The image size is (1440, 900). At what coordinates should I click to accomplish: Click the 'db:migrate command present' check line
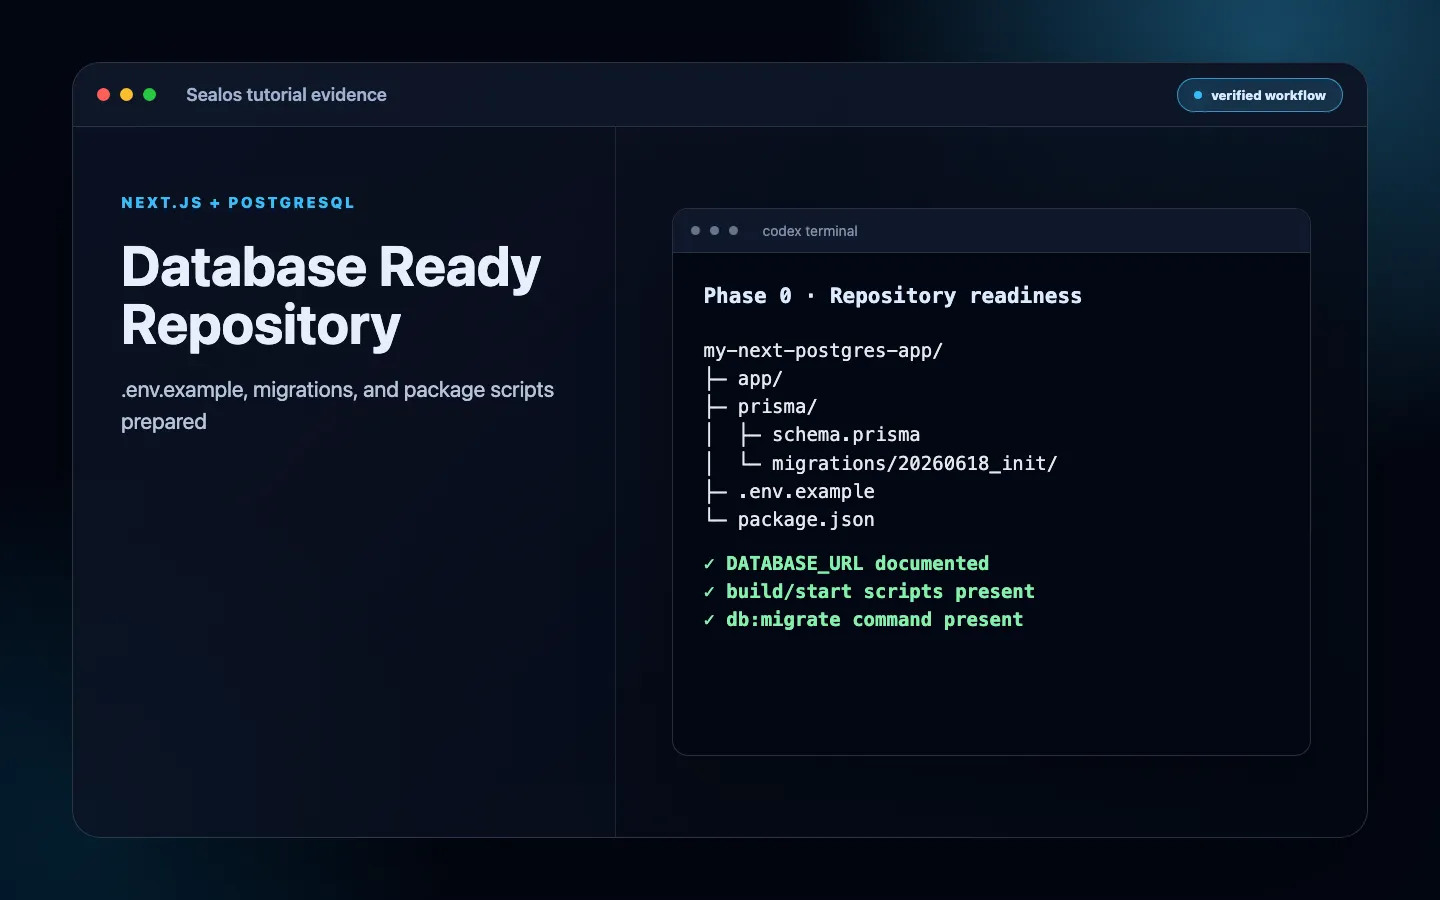tap(863, 619)
